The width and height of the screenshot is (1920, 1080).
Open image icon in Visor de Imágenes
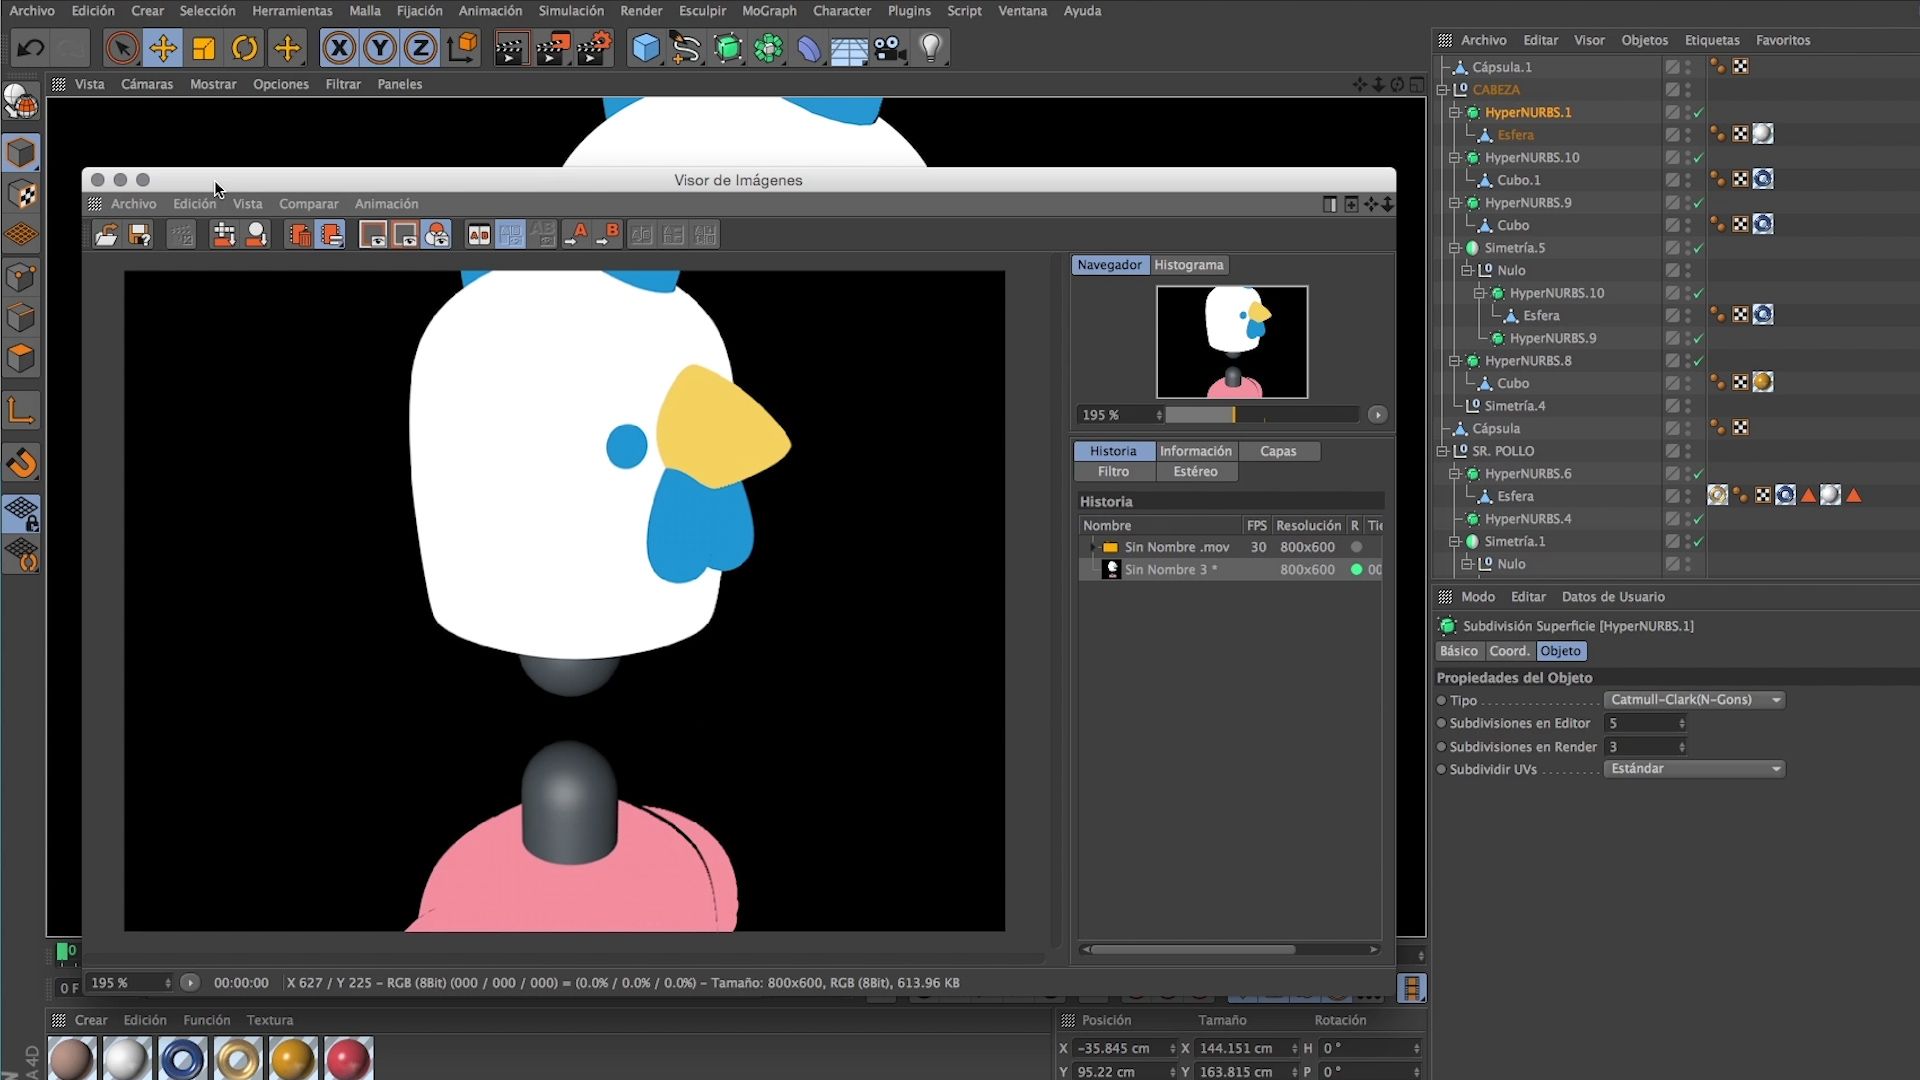(x=106, y=235)
